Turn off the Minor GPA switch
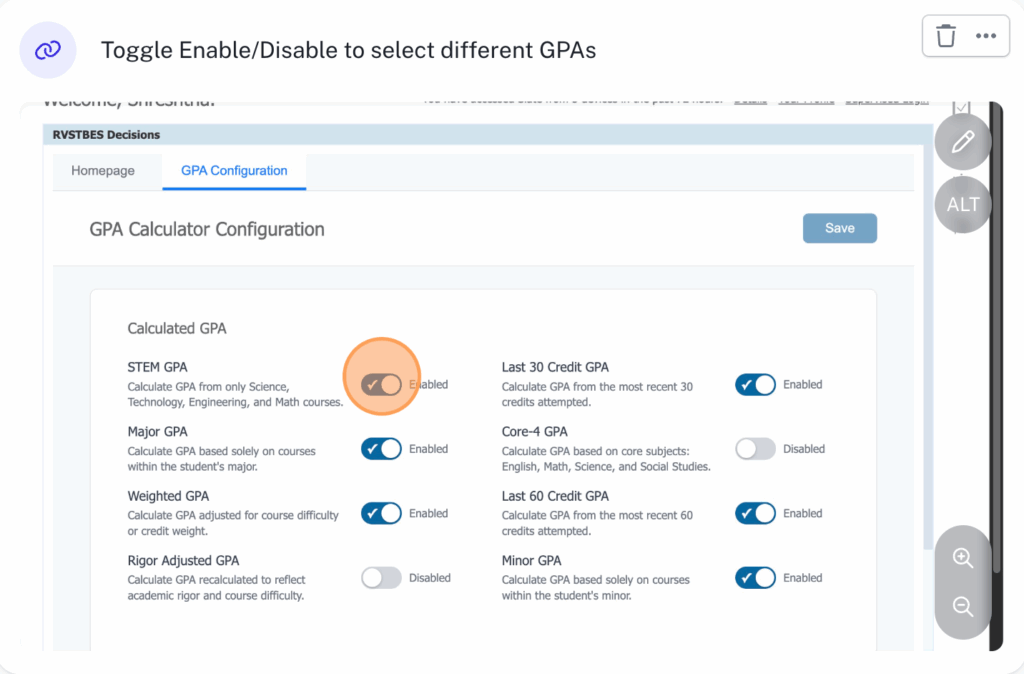The width and height of the screenshot is (1024, 674). pos(755,578)
